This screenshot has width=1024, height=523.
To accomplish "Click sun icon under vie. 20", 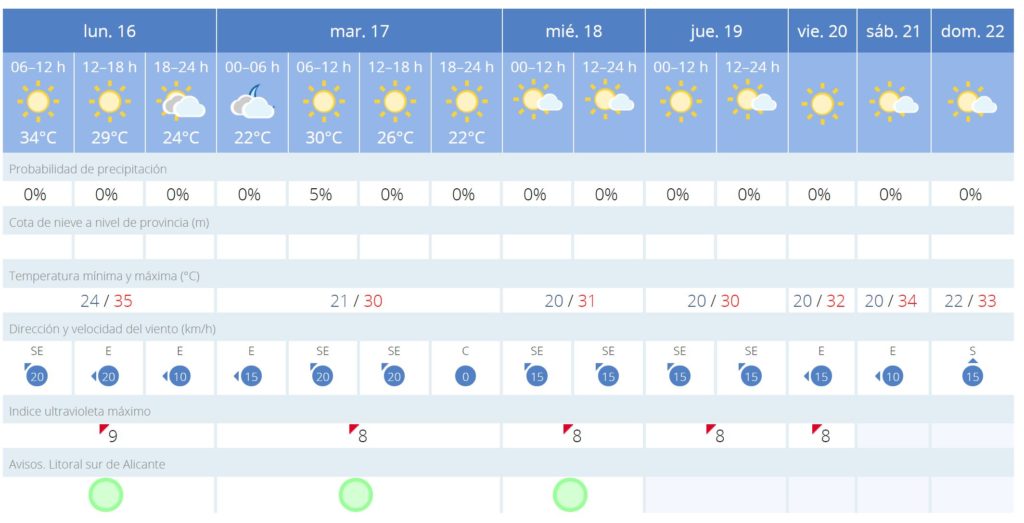I will [822, 104].
